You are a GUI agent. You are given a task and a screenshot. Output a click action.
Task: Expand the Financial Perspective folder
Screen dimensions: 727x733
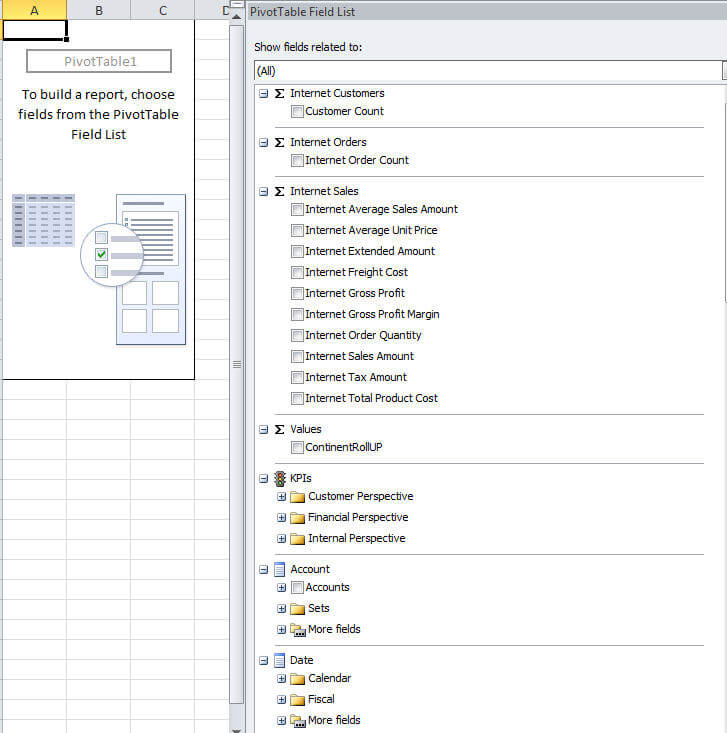281,517
